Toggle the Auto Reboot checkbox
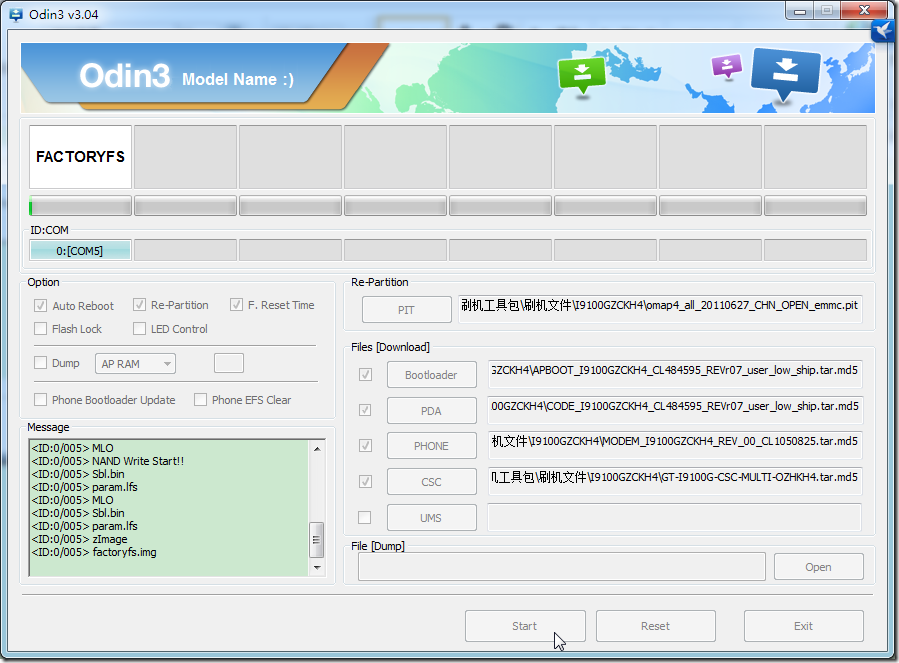This screenshot has height=663, width=899. tap(40, 306)
